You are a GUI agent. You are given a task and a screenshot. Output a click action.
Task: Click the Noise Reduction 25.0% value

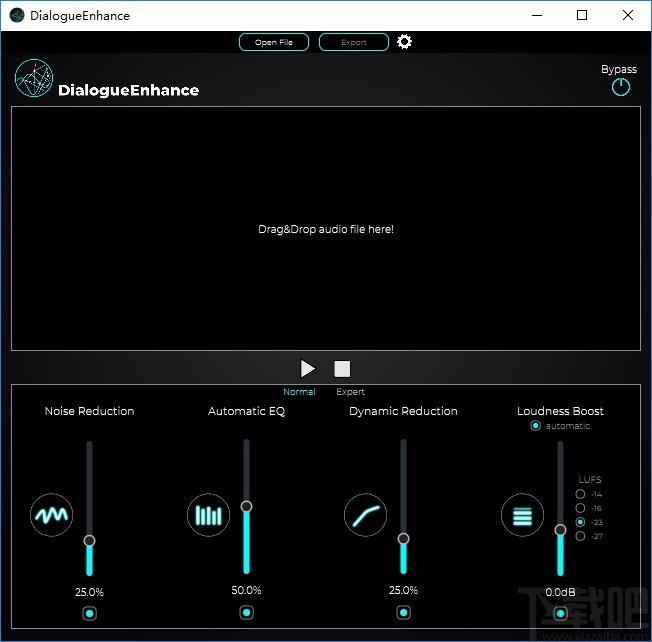tap(89, 592)
